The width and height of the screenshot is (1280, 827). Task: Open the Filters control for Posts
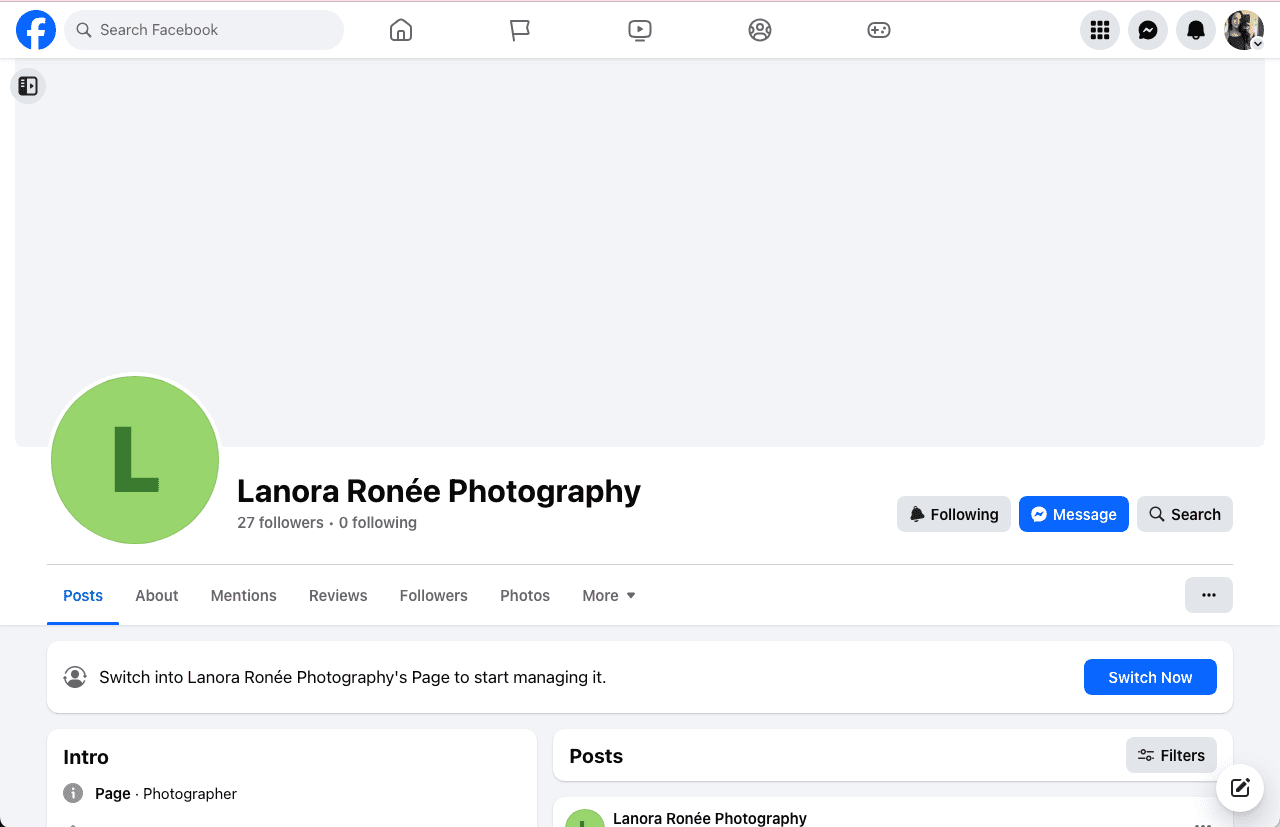pyautogui.click(x=1171, y=756)
